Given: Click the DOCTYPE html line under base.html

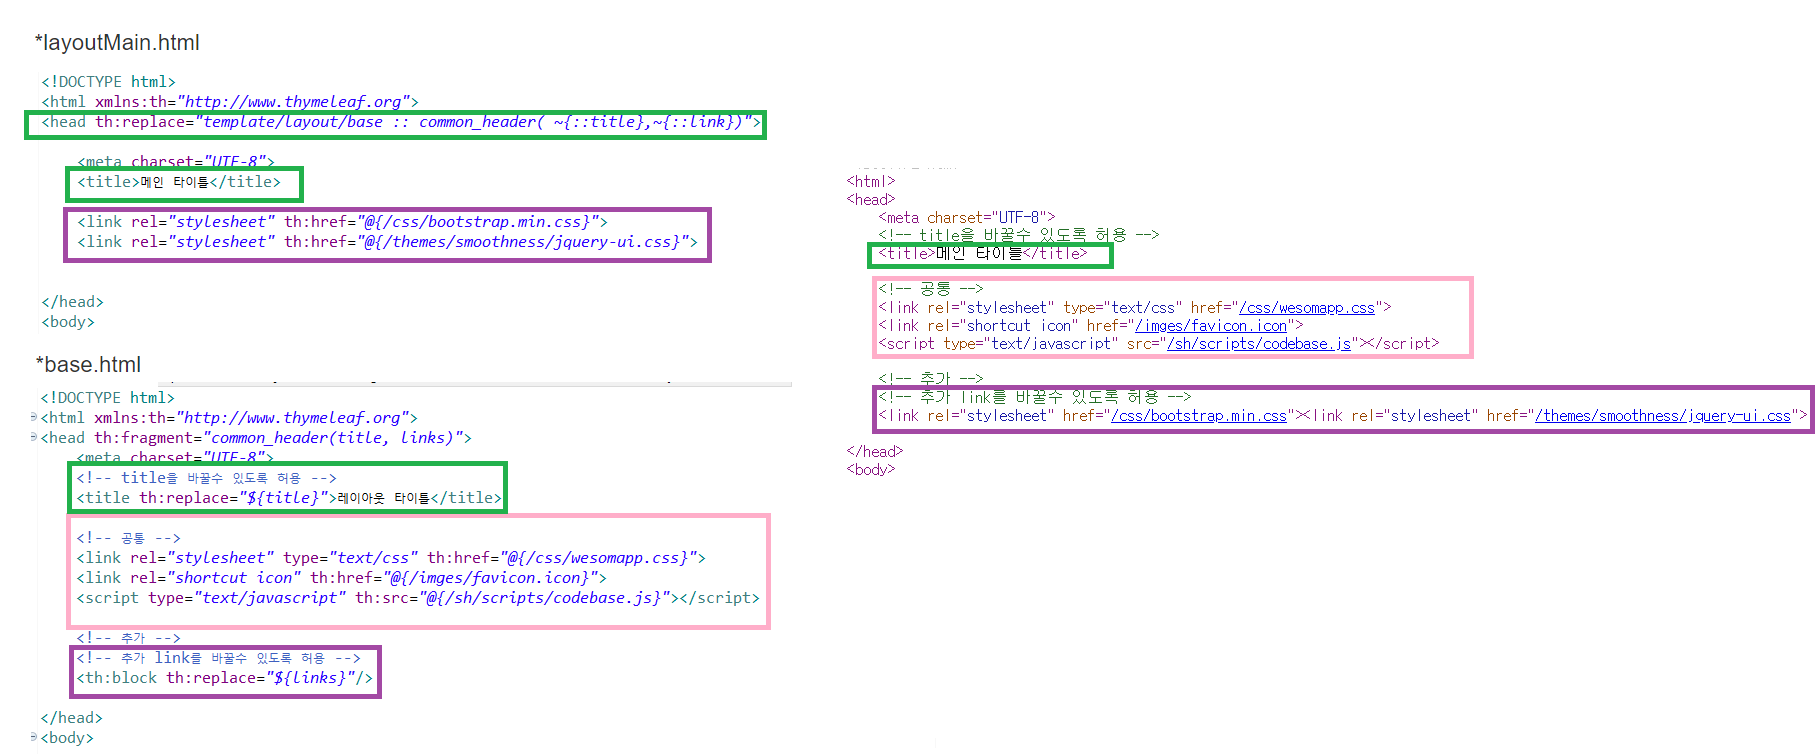Looking at the screenshot, I should click(x=107, y=398).
